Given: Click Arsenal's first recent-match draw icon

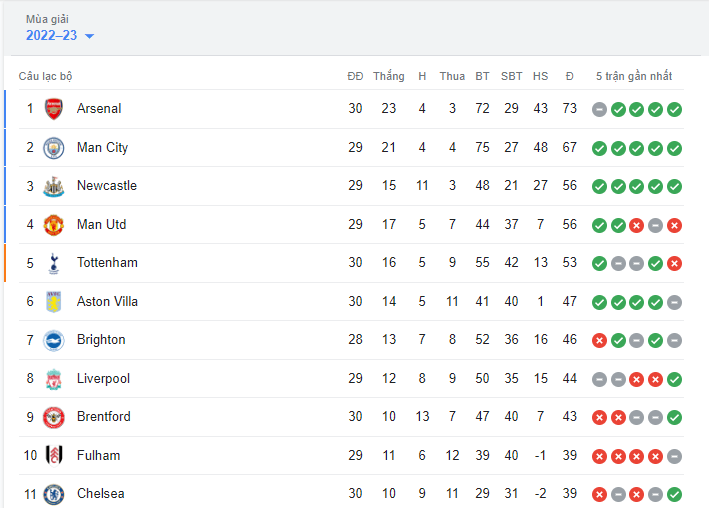Looking at the screenshot, I should (599, 109).
